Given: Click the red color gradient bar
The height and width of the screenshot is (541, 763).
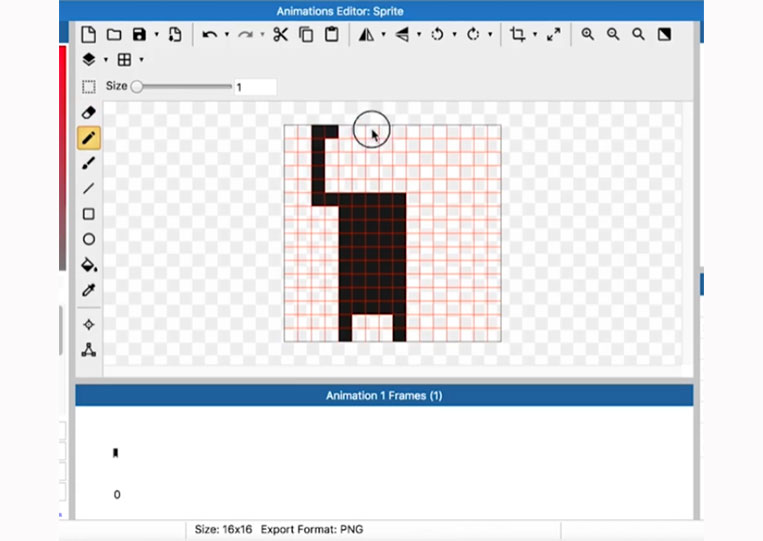Looking at the screenshot, I should (x=62, y=158).
